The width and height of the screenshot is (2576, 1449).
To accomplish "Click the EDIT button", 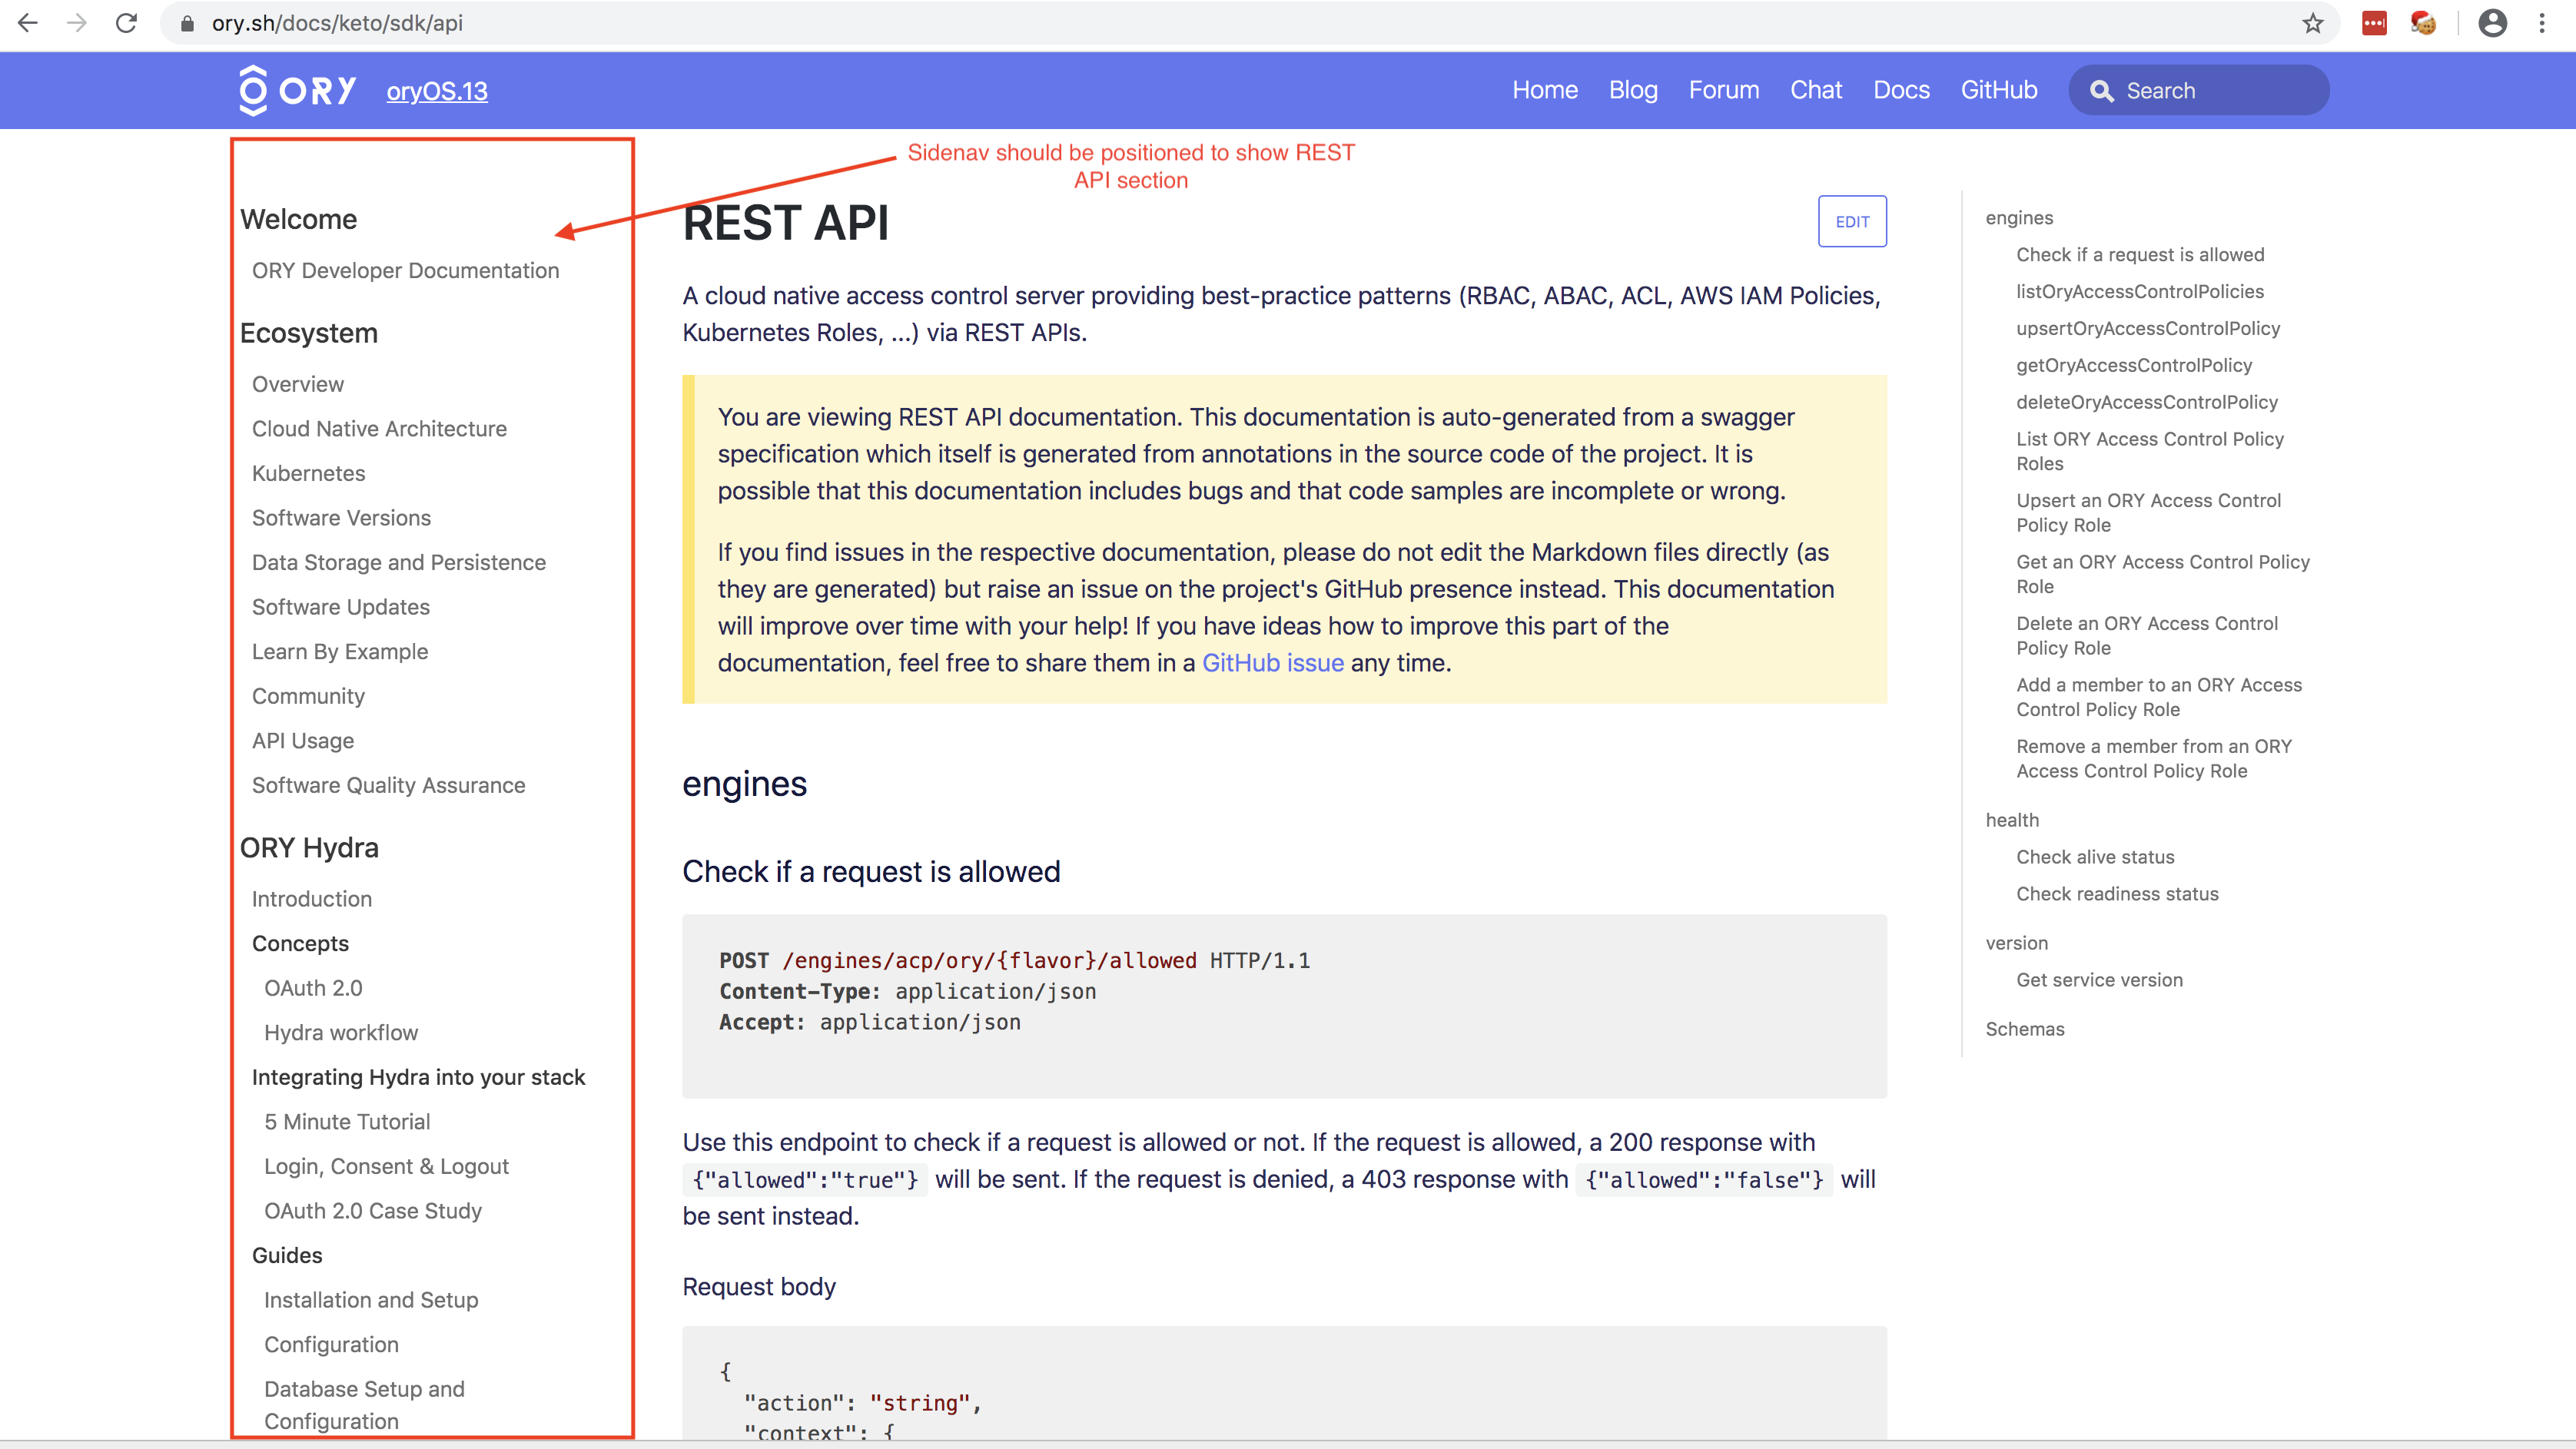I will pyautogui.click(x=1852, y=221).
